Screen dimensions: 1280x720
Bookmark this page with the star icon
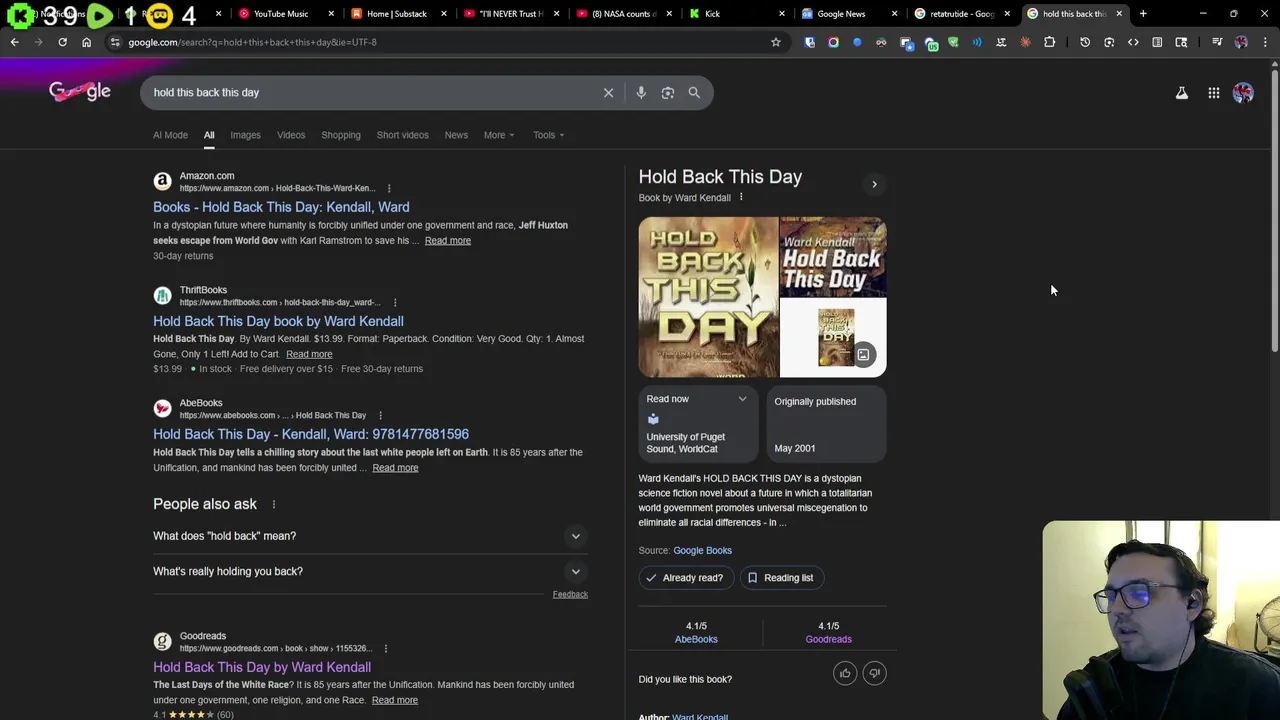[x=775, y=42]
